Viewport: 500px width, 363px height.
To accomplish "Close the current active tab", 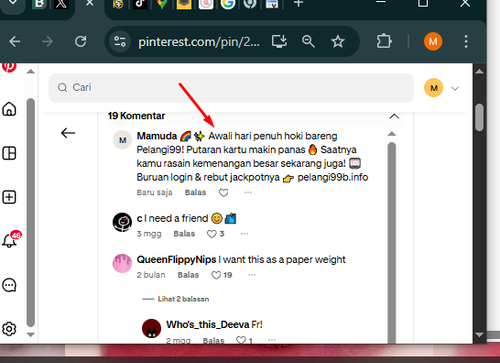I will pyautogui.click(x=89, y=3).
